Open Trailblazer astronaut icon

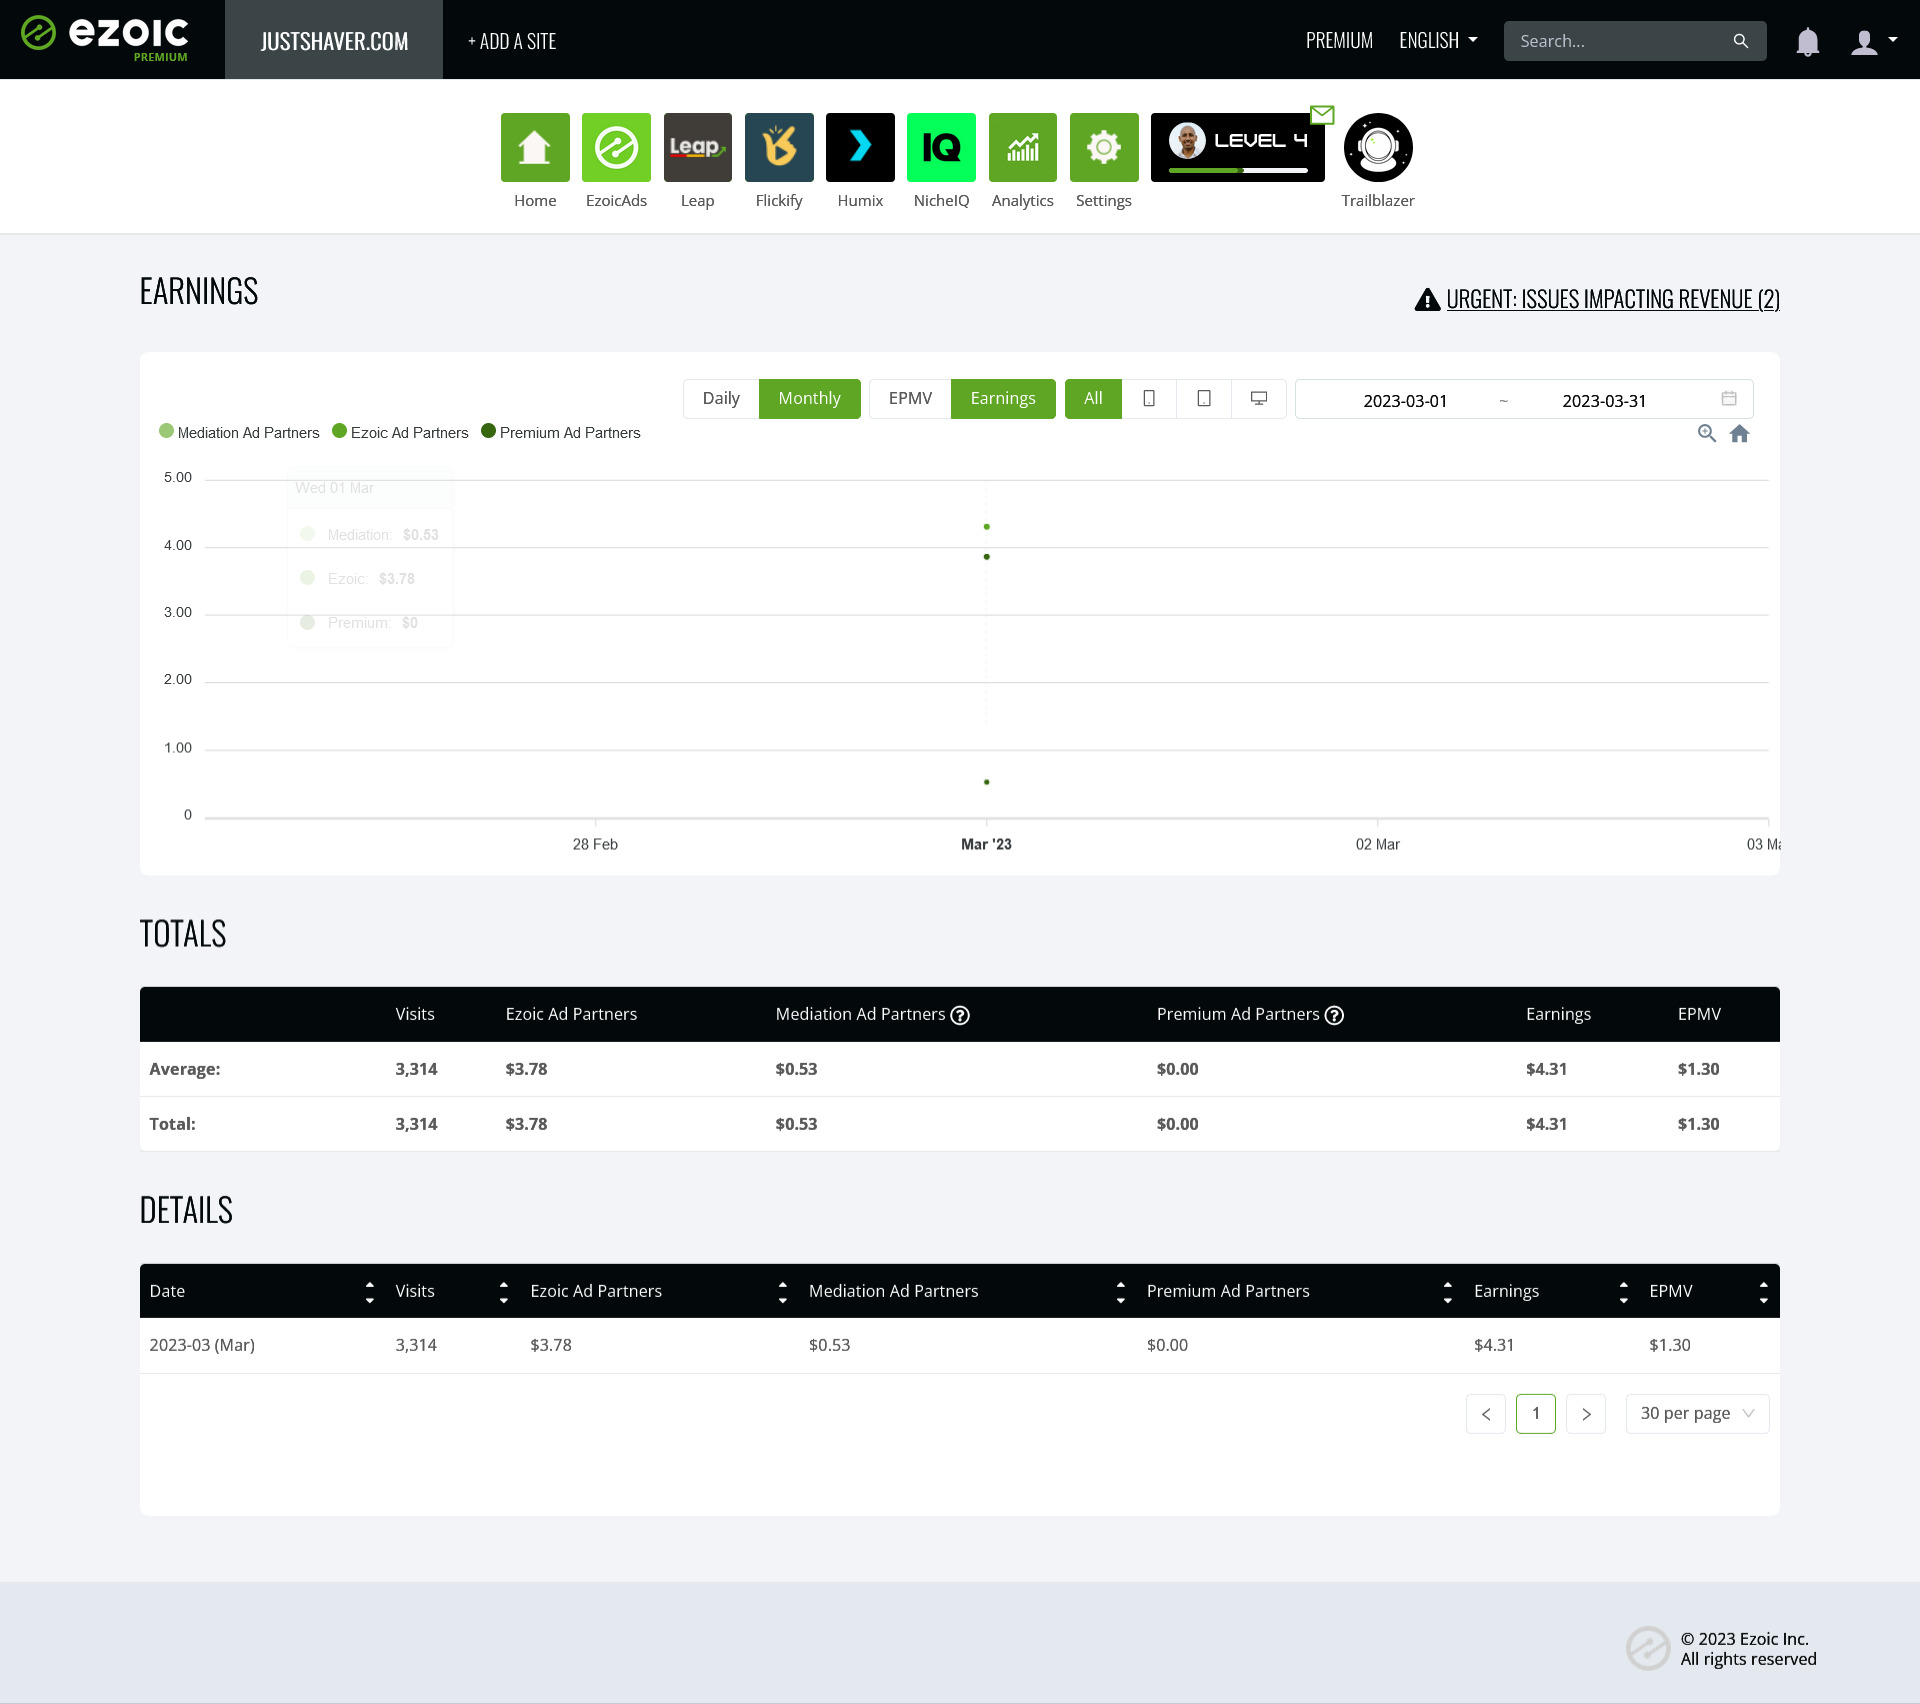coord(1378,147)
